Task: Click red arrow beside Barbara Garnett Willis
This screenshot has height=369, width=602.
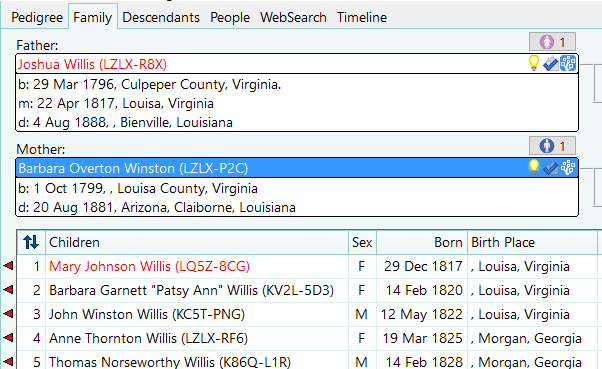Action: pyautogui.click(x=8, y=290)
